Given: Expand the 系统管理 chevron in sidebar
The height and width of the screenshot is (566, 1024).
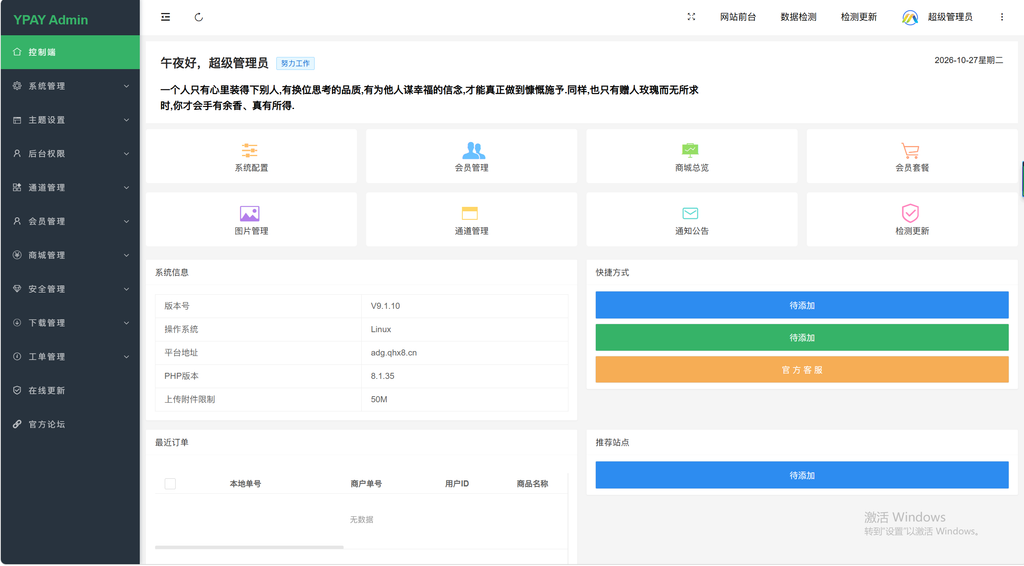Looking at the screenshot, I should (126, 86).
